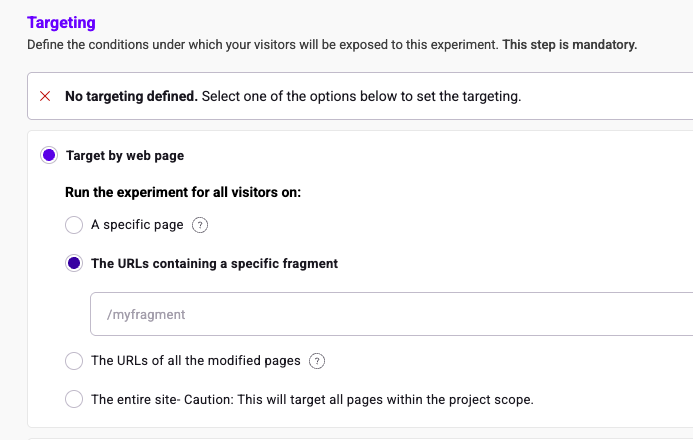Pick the "URLs of all the modified pages" radio

[74, 361]
